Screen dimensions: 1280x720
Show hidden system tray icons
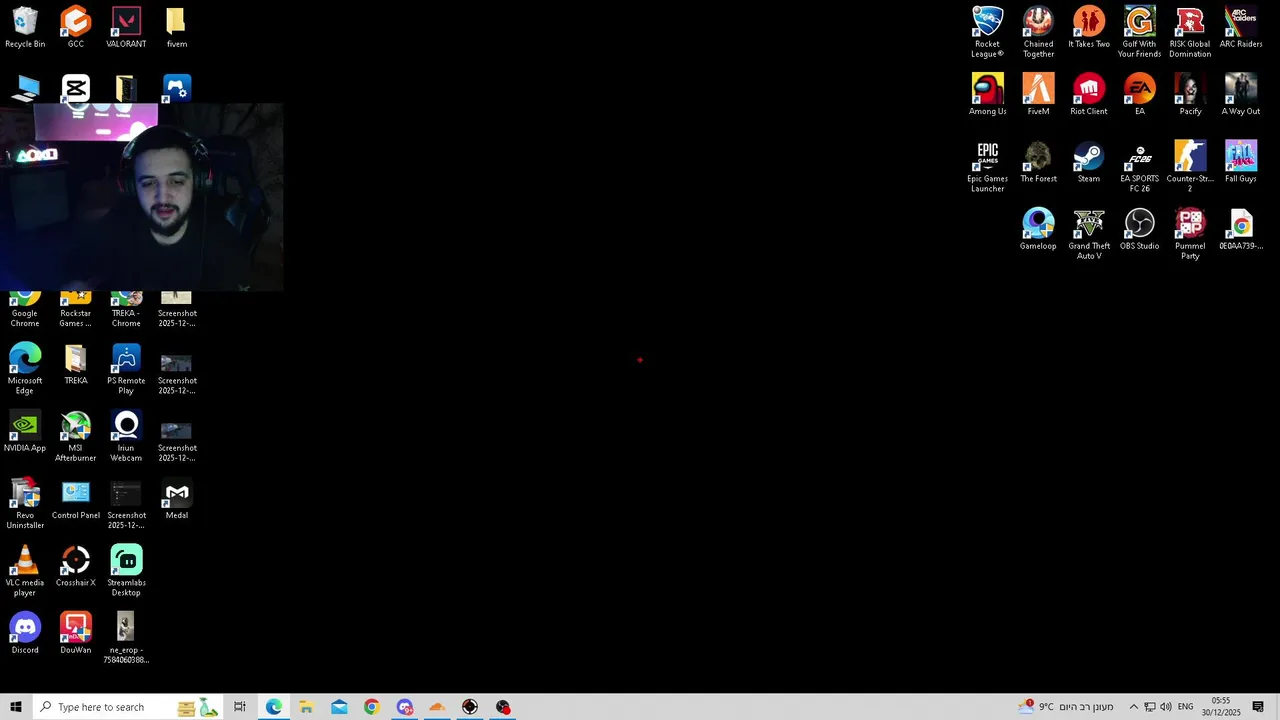coord(1133,707)
